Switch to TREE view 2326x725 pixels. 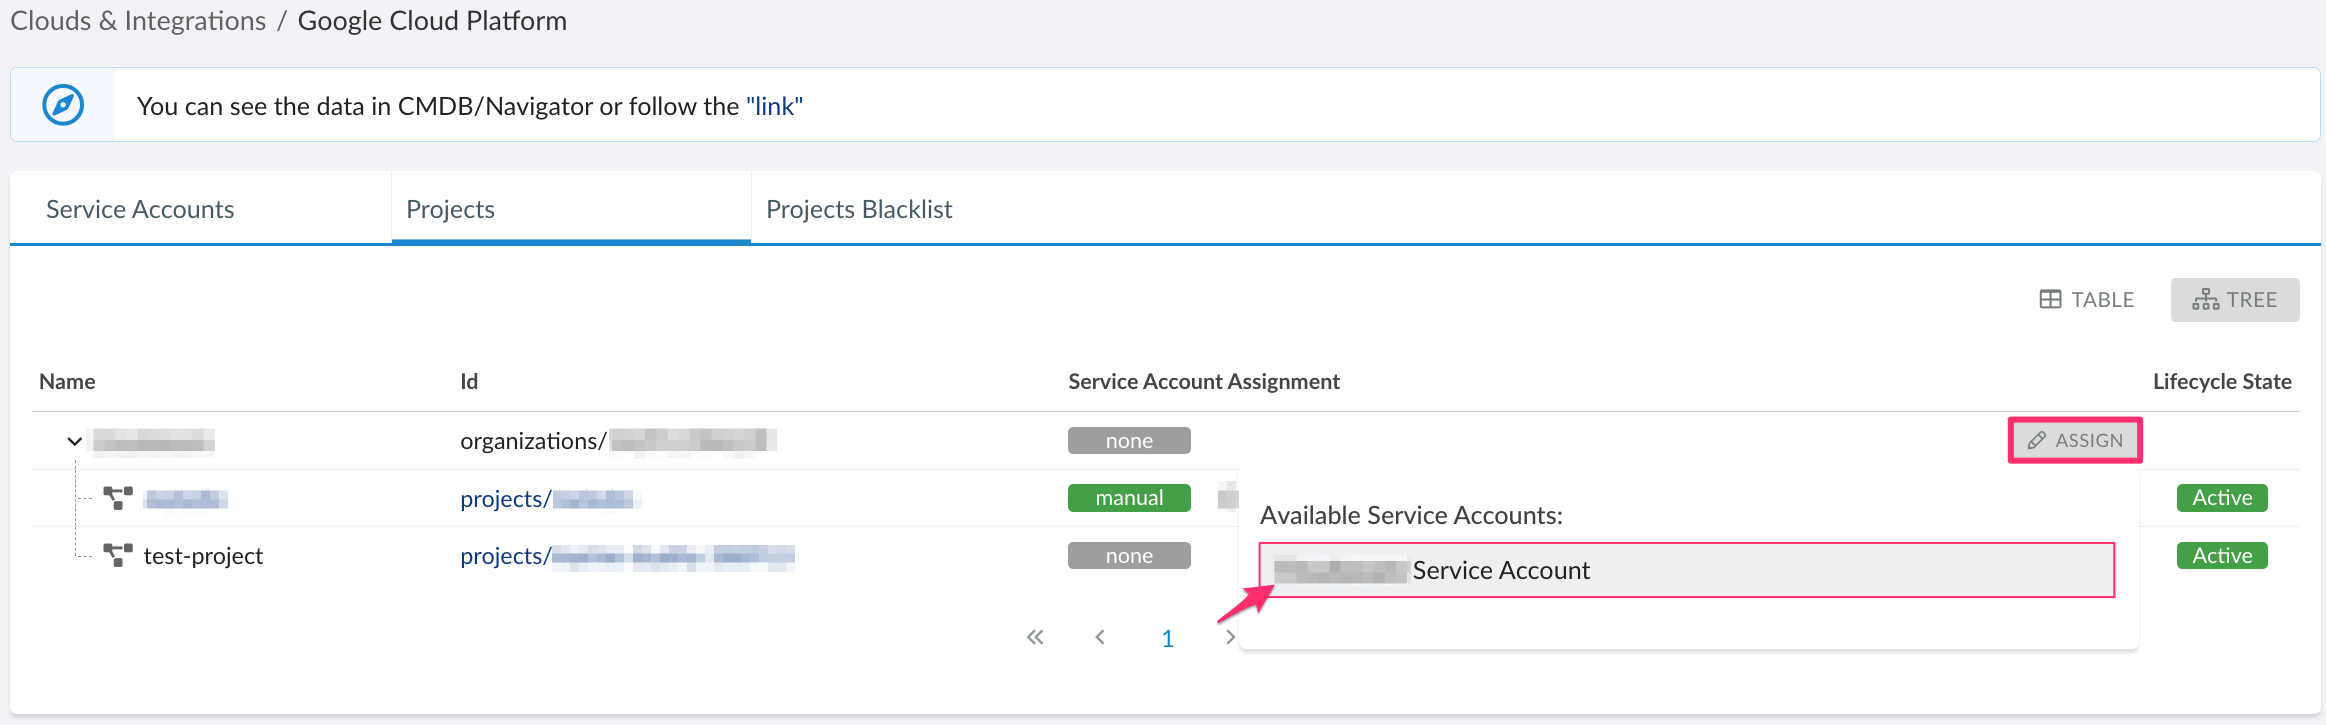(x=2235, y=300)
